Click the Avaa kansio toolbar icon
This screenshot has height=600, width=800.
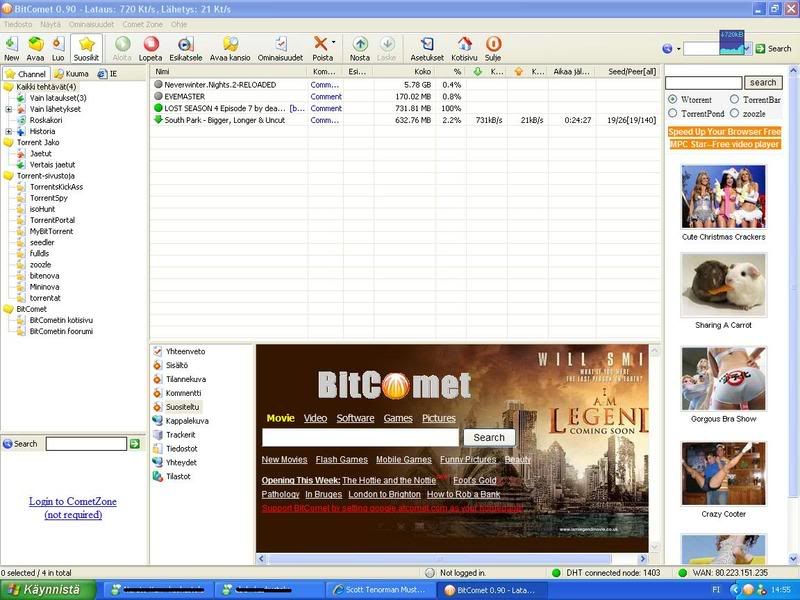(230, 45)
